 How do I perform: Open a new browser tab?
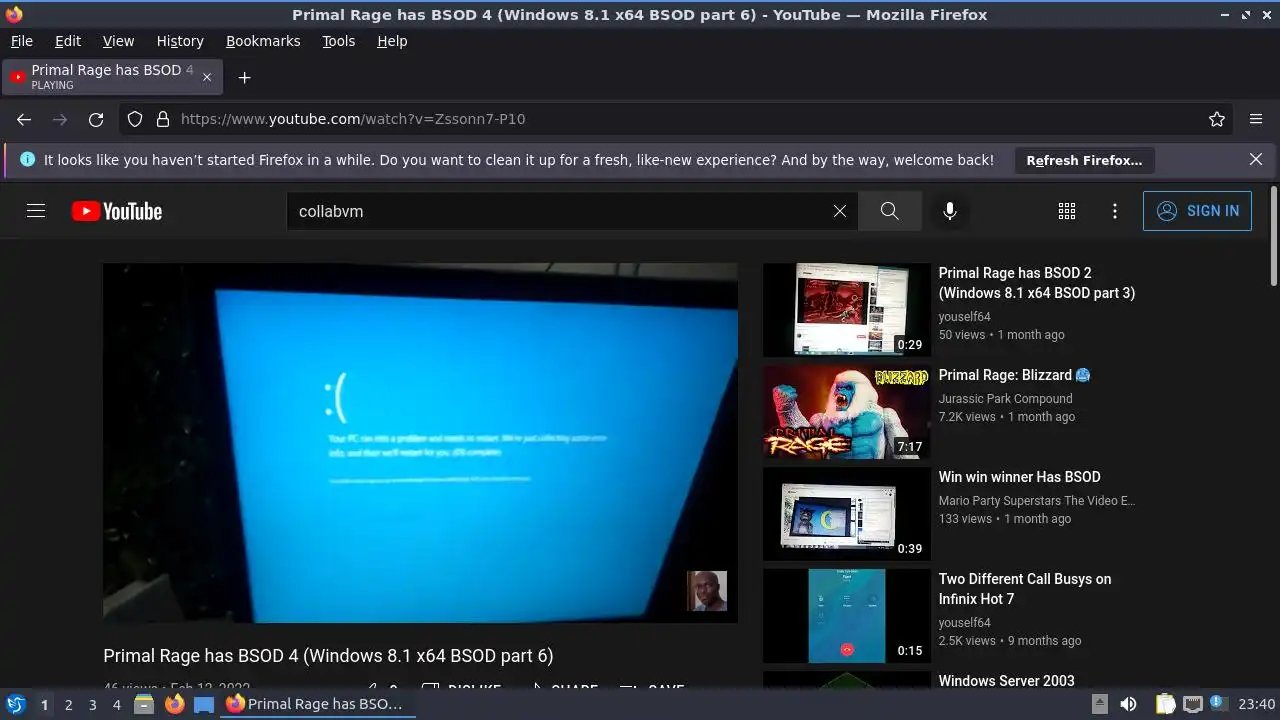(244, 77)
